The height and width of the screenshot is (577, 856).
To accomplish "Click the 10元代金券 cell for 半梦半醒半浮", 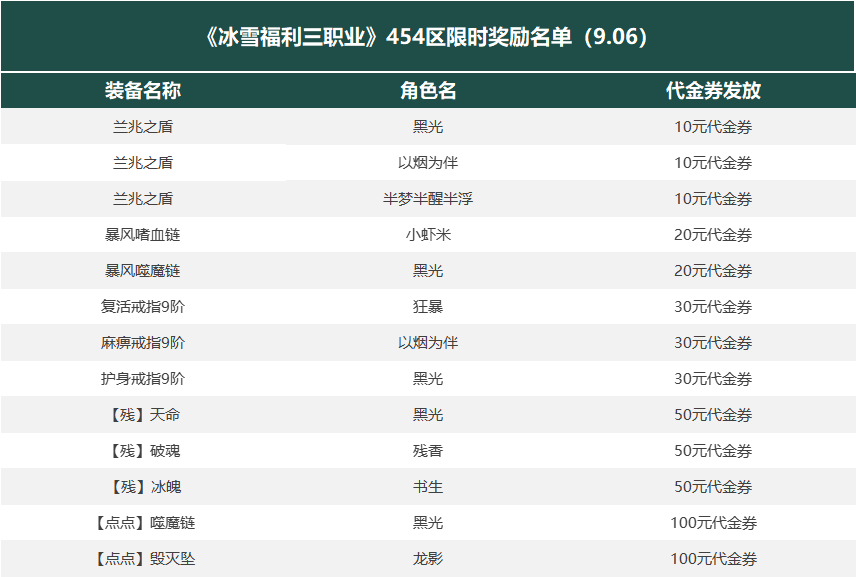I will click(713, 199).
